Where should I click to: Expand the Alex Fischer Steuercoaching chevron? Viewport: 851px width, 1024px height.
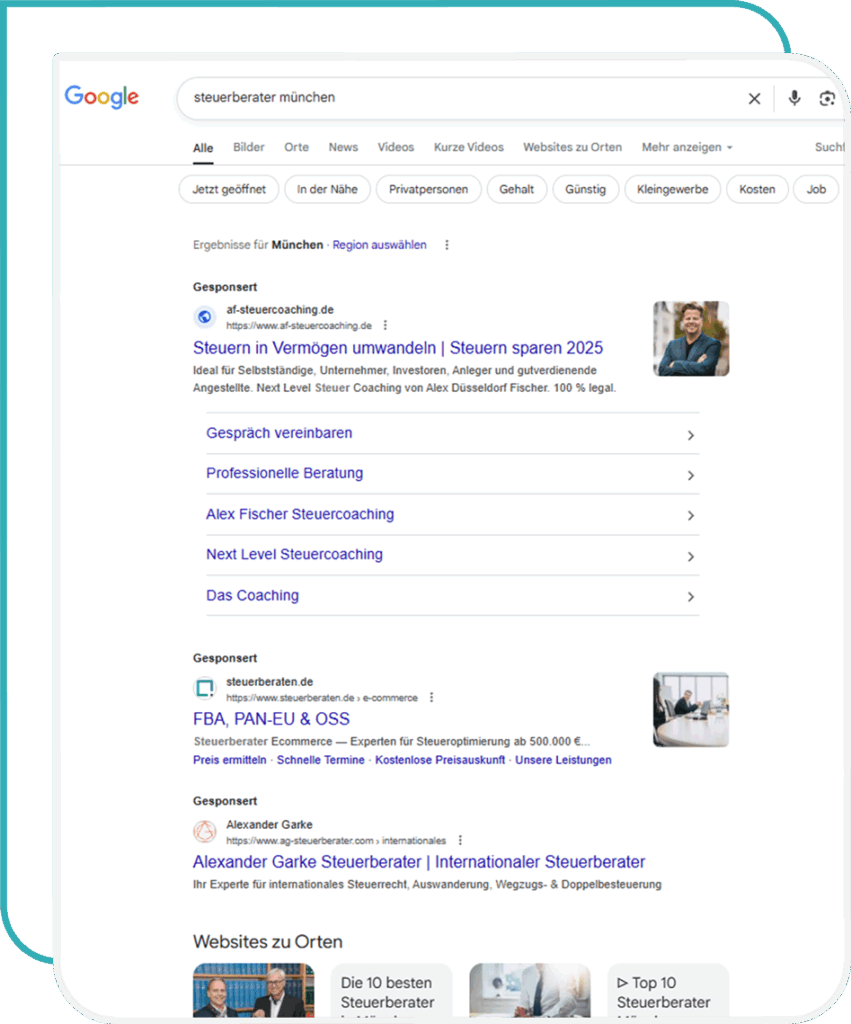[690, 516]
